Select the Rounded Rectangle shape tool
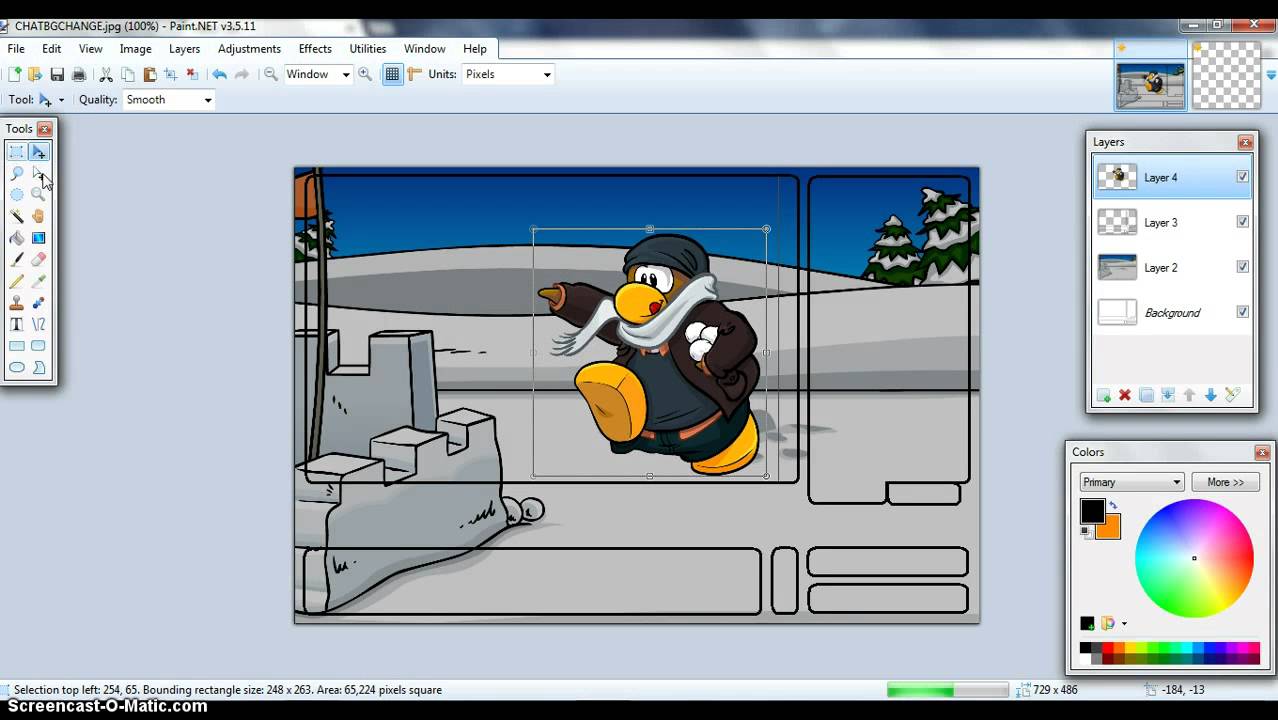The width and height of the screenshot is (1278, 720). (38, 346)
